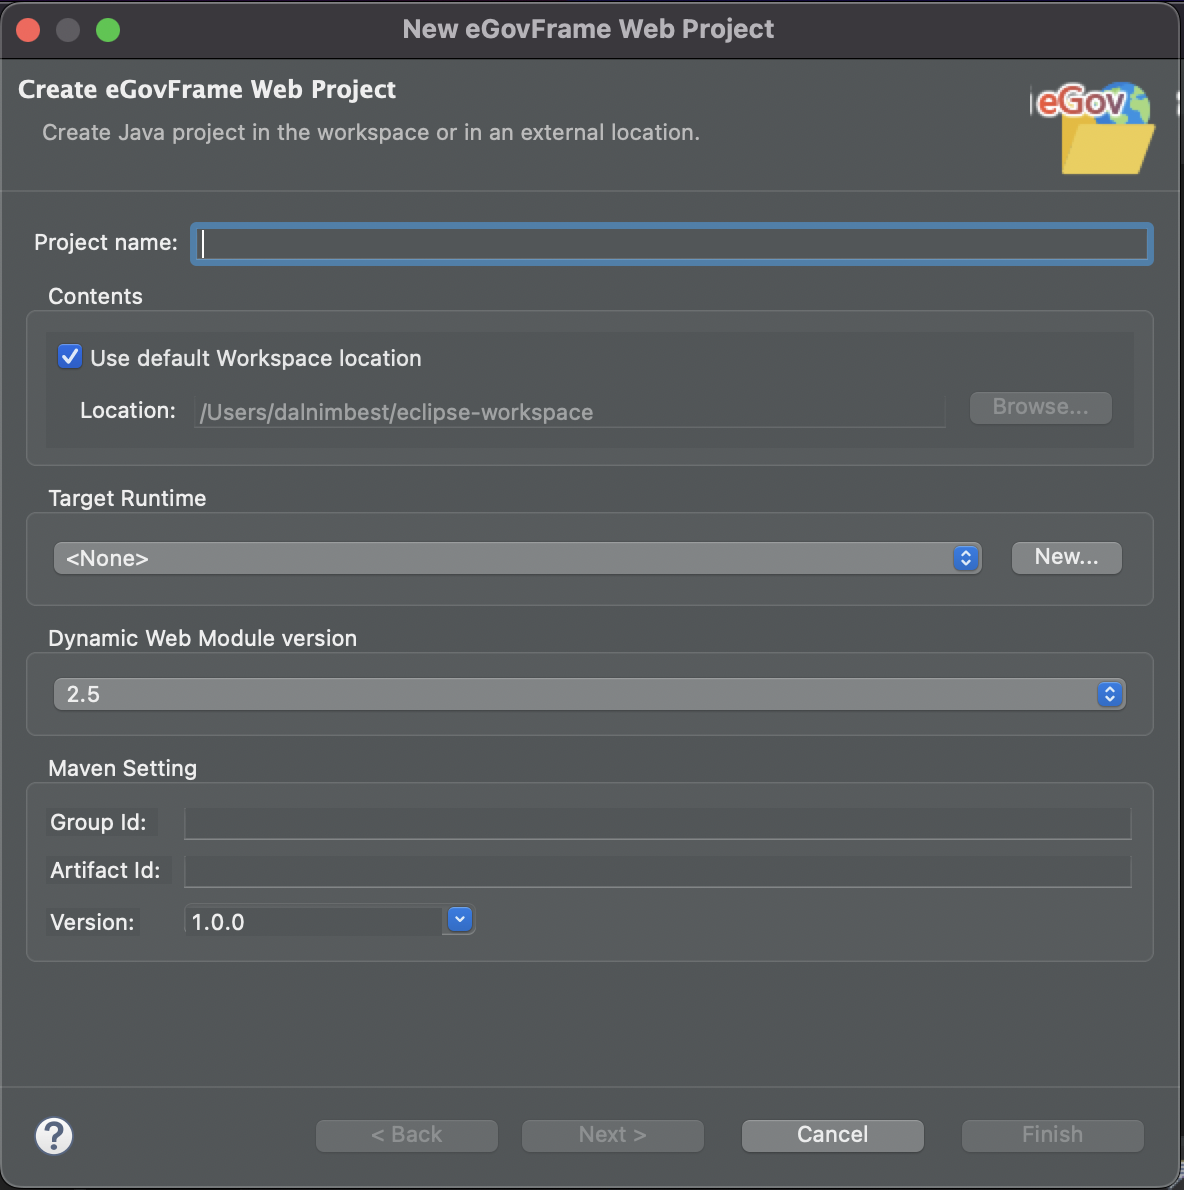This screenshot has height=1190, width=1184.
Task: Open Dynamic Web Module version dropdown
Action: (x=589, y=694)
